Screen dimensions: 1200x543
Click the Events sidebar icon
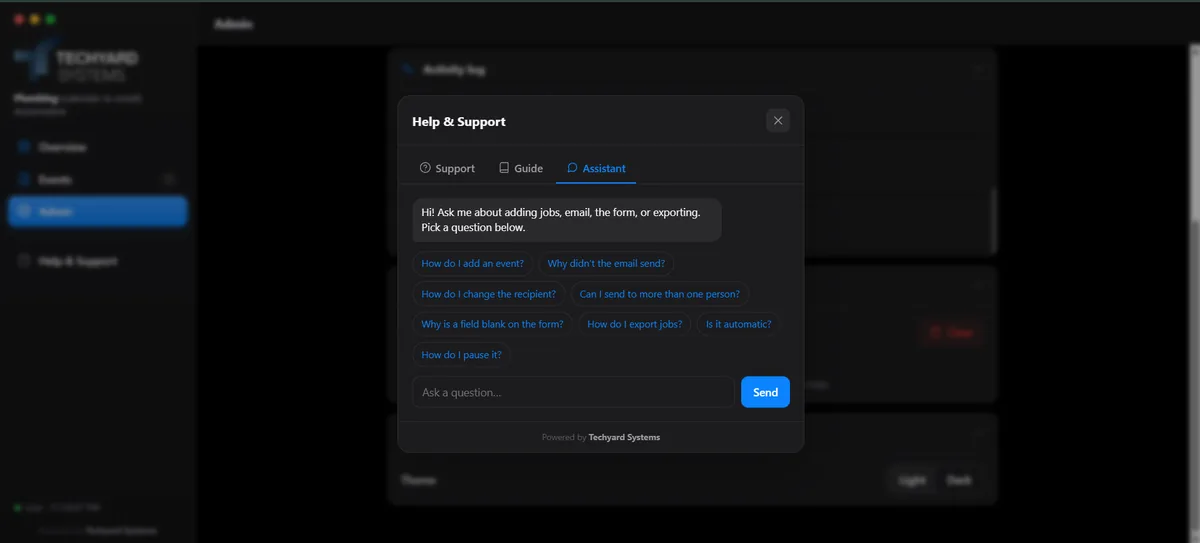pyautogui.click(x=24, y=180)
